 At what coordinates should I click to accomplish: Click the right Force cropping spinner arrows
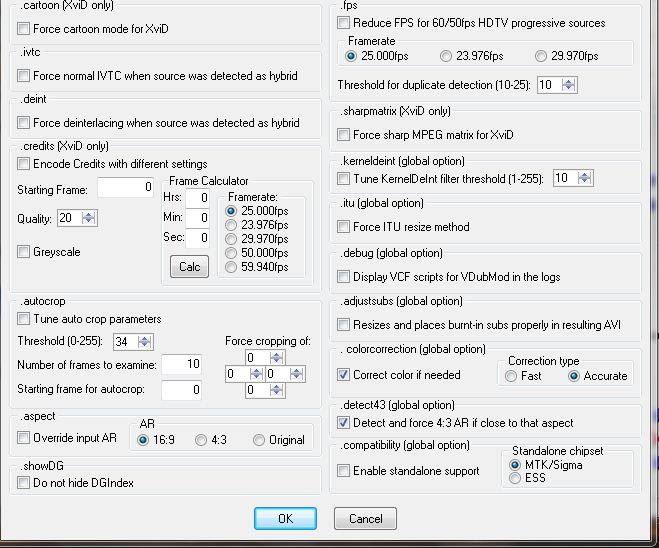296,374
